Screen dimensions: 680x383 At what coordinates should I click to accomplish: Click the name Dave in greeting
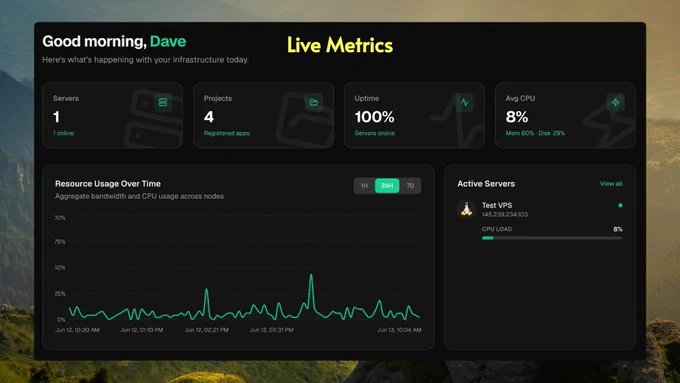coord(168,41)
